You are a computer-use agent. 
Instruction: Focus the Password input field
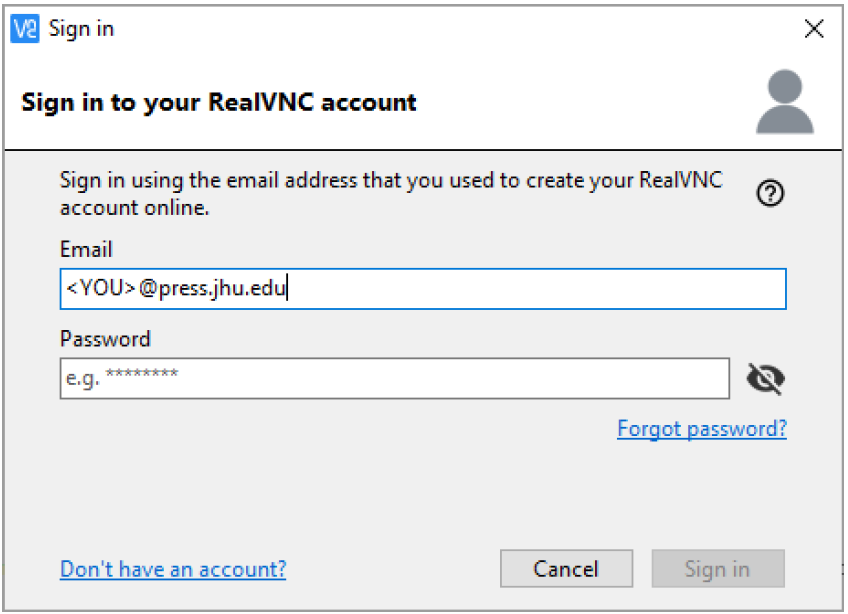[395, 378]
